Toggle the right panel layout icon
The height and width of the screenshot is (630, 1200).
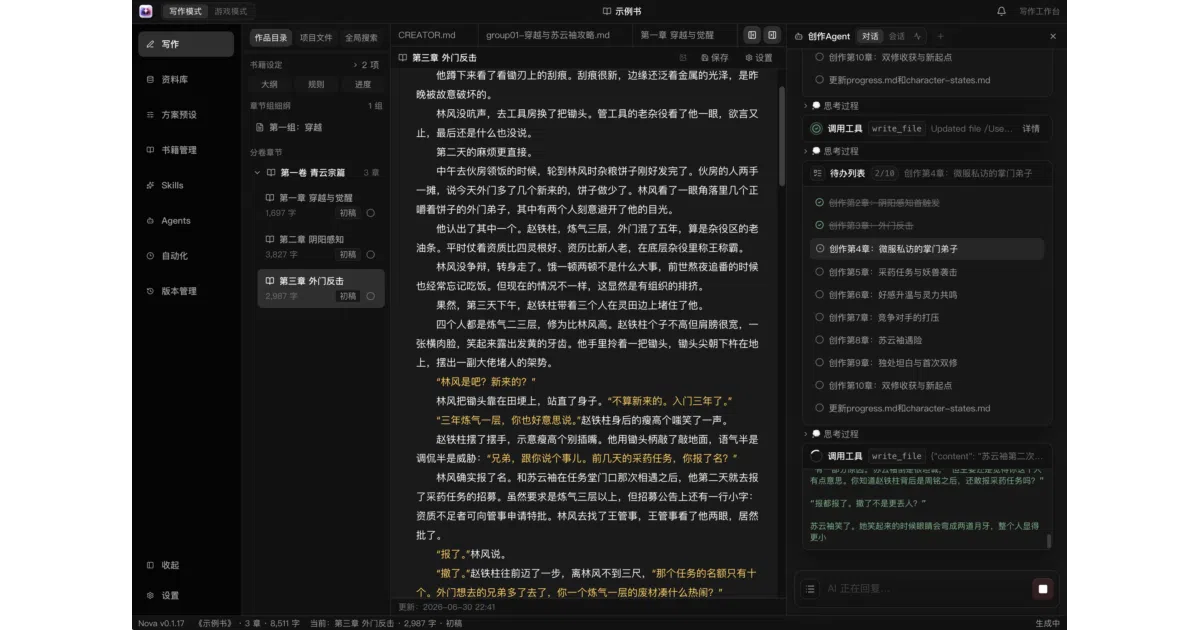coord(772,35)
